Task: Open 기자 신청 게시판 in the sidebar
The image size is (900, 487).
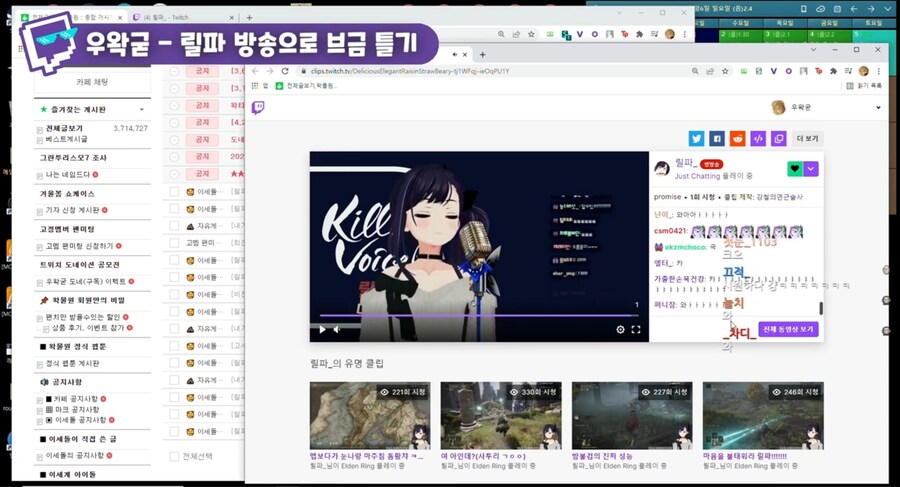Action: pos(72,210)
